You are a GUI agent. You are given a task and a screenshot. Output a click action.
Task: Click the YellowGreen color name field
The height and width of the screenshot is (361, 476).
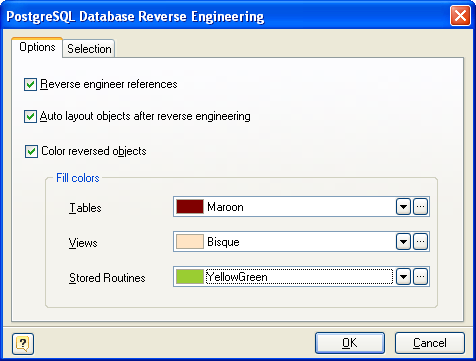pos(299,277)
